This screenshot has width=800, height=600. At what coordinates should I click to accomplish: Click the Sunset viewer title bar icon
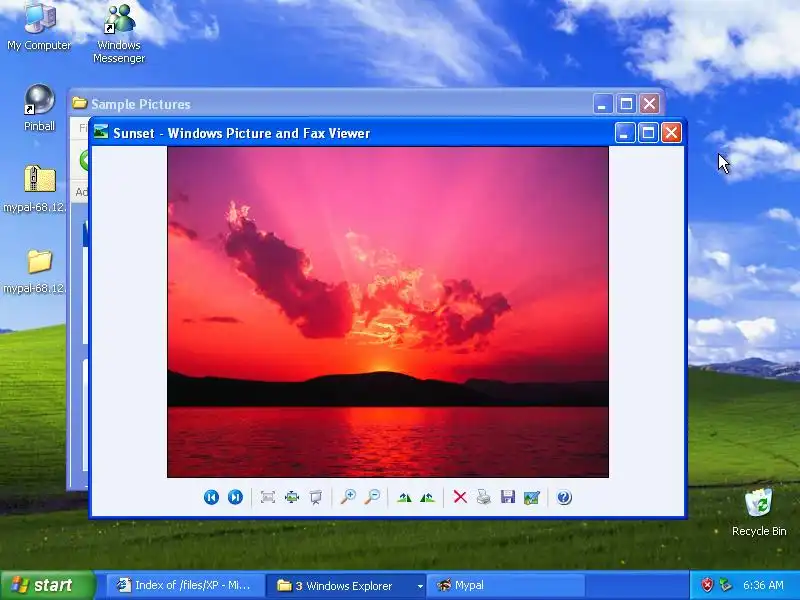101,133
